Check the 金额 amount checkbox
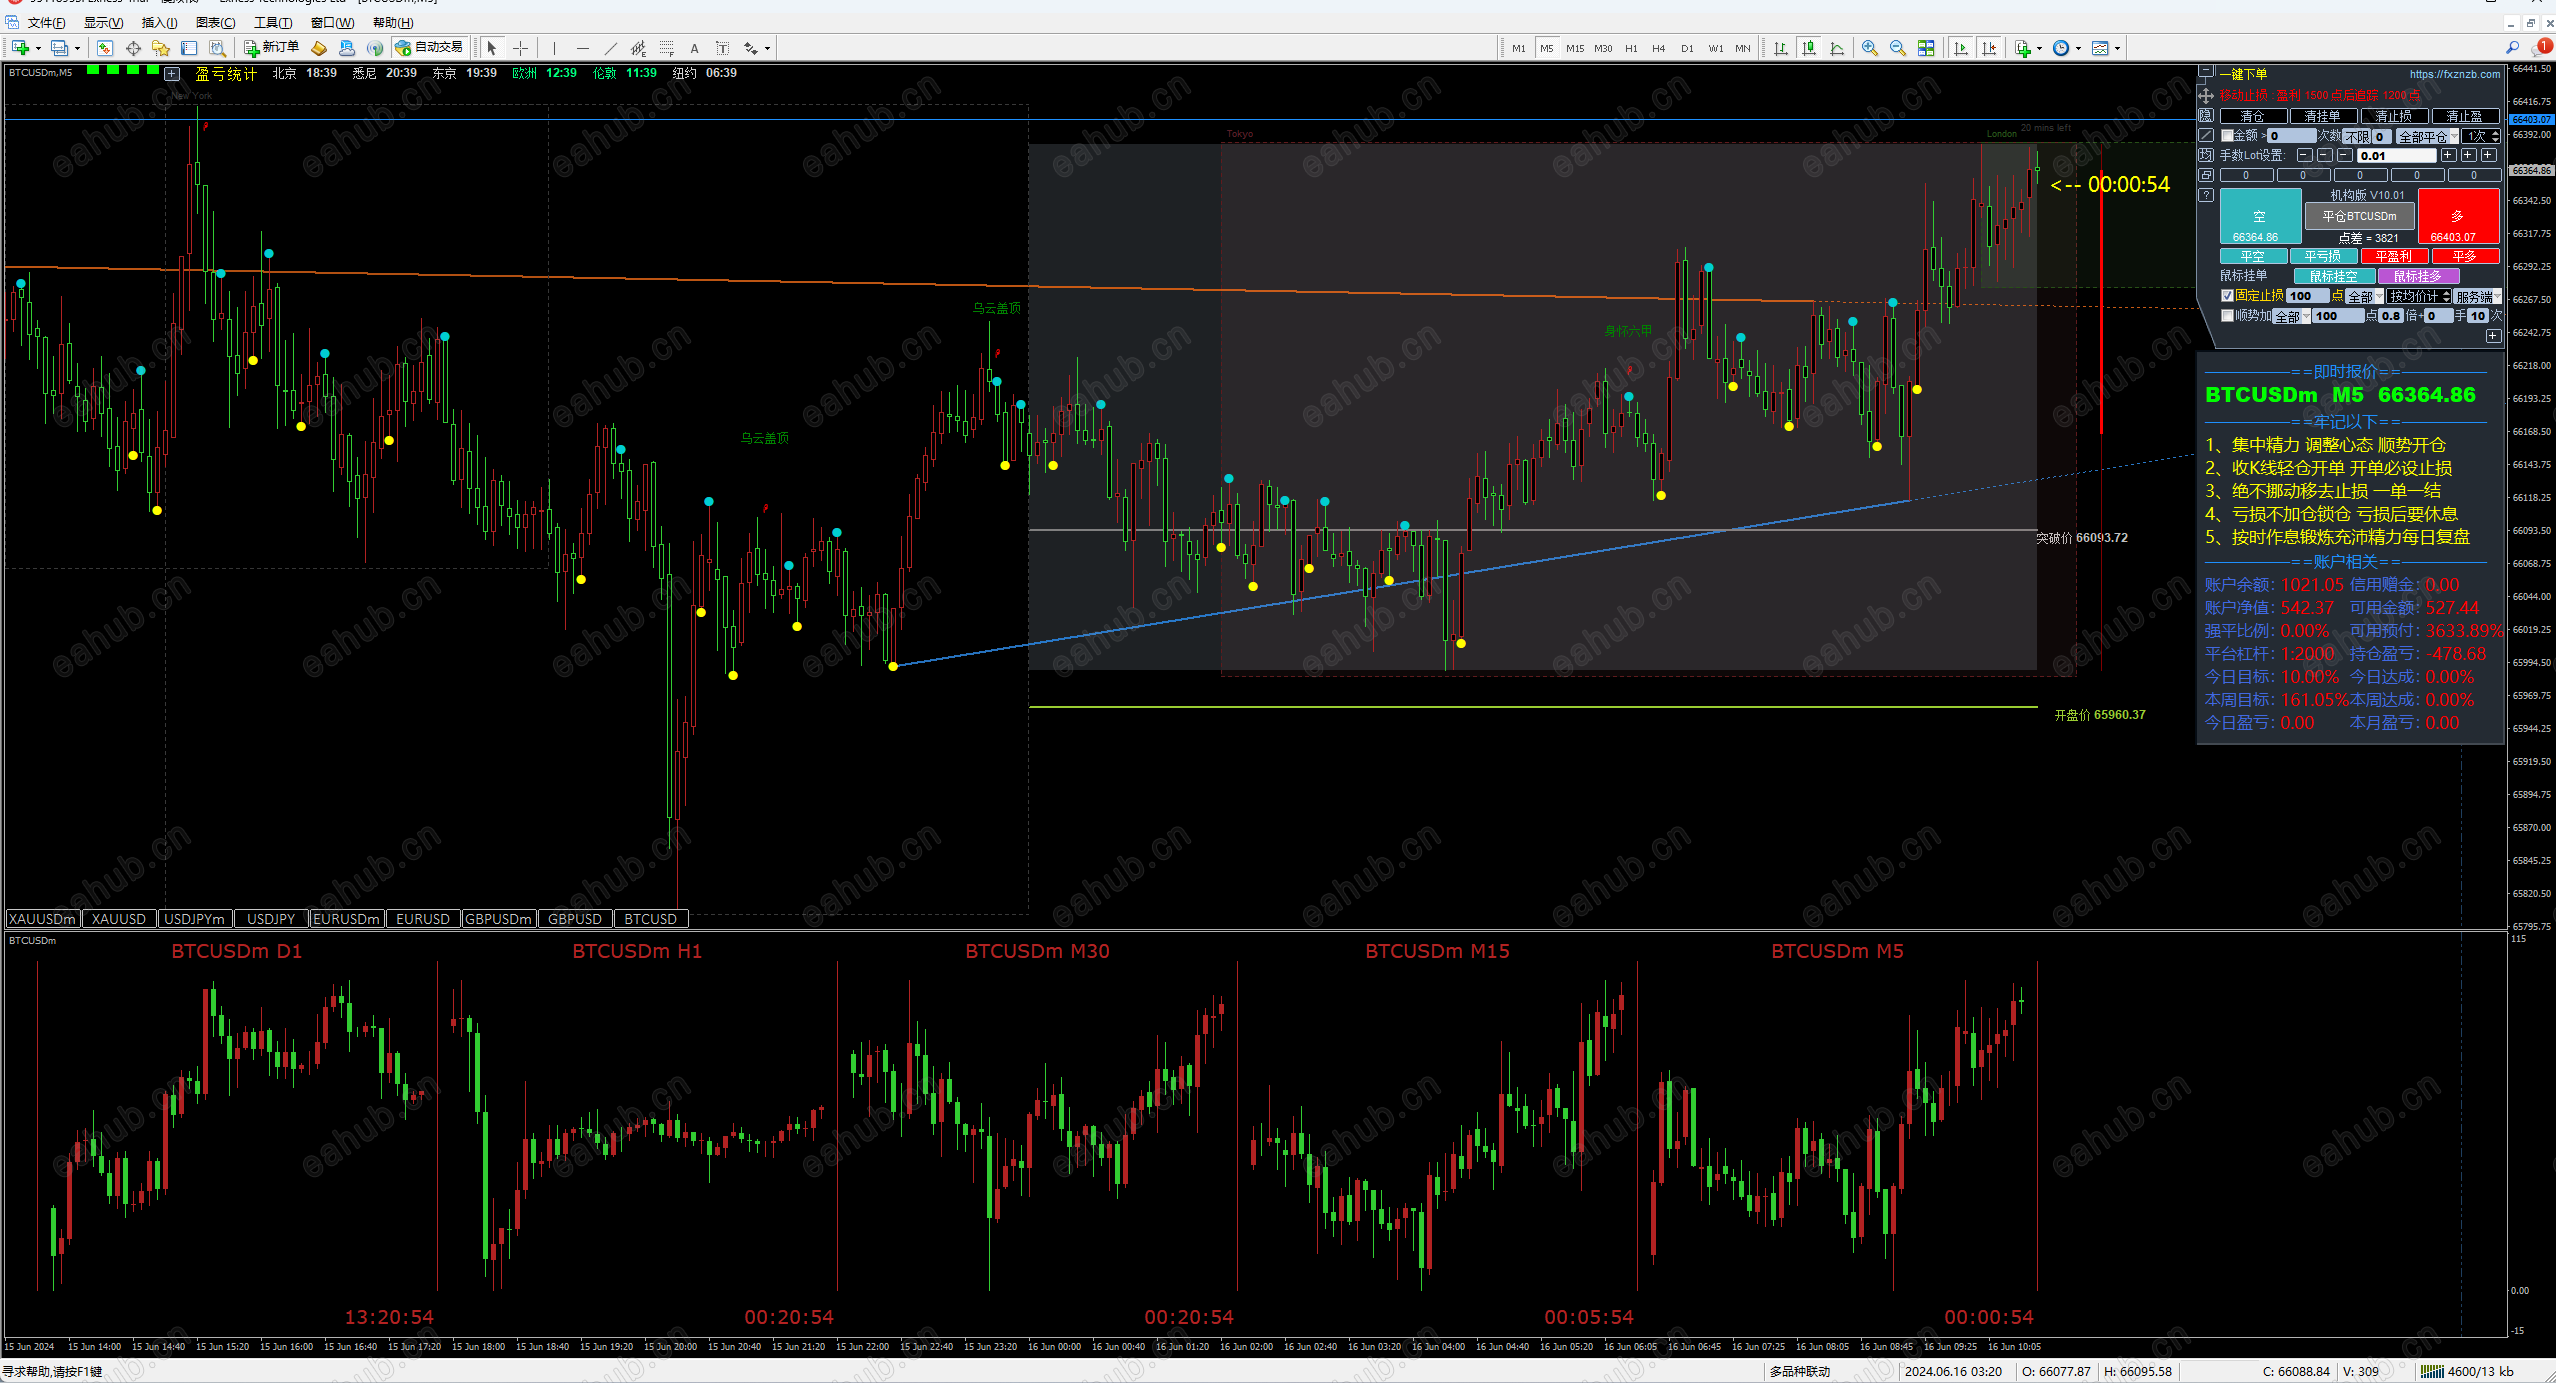Image resolution: width=2556 pixels, height=1383 pixels. (x=2227, y=136)
